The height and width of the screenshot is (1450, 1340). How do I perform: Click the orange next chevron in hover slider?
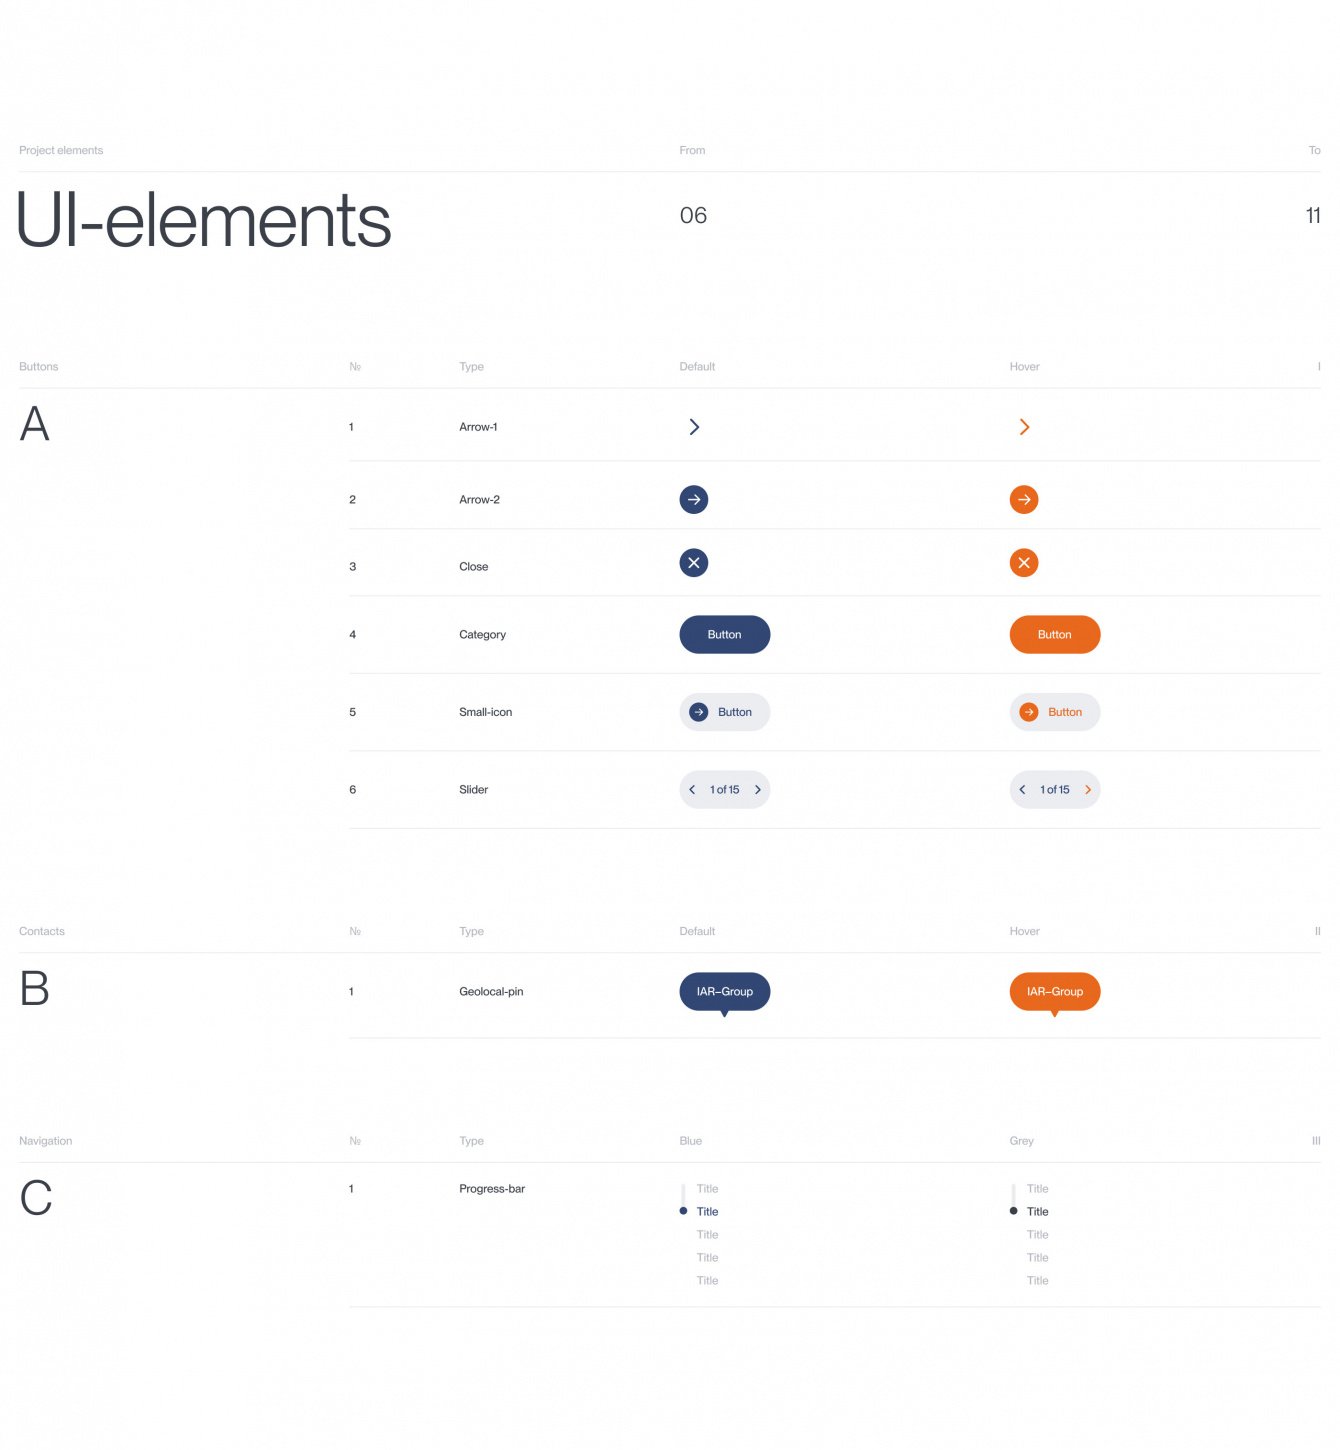1088,790
